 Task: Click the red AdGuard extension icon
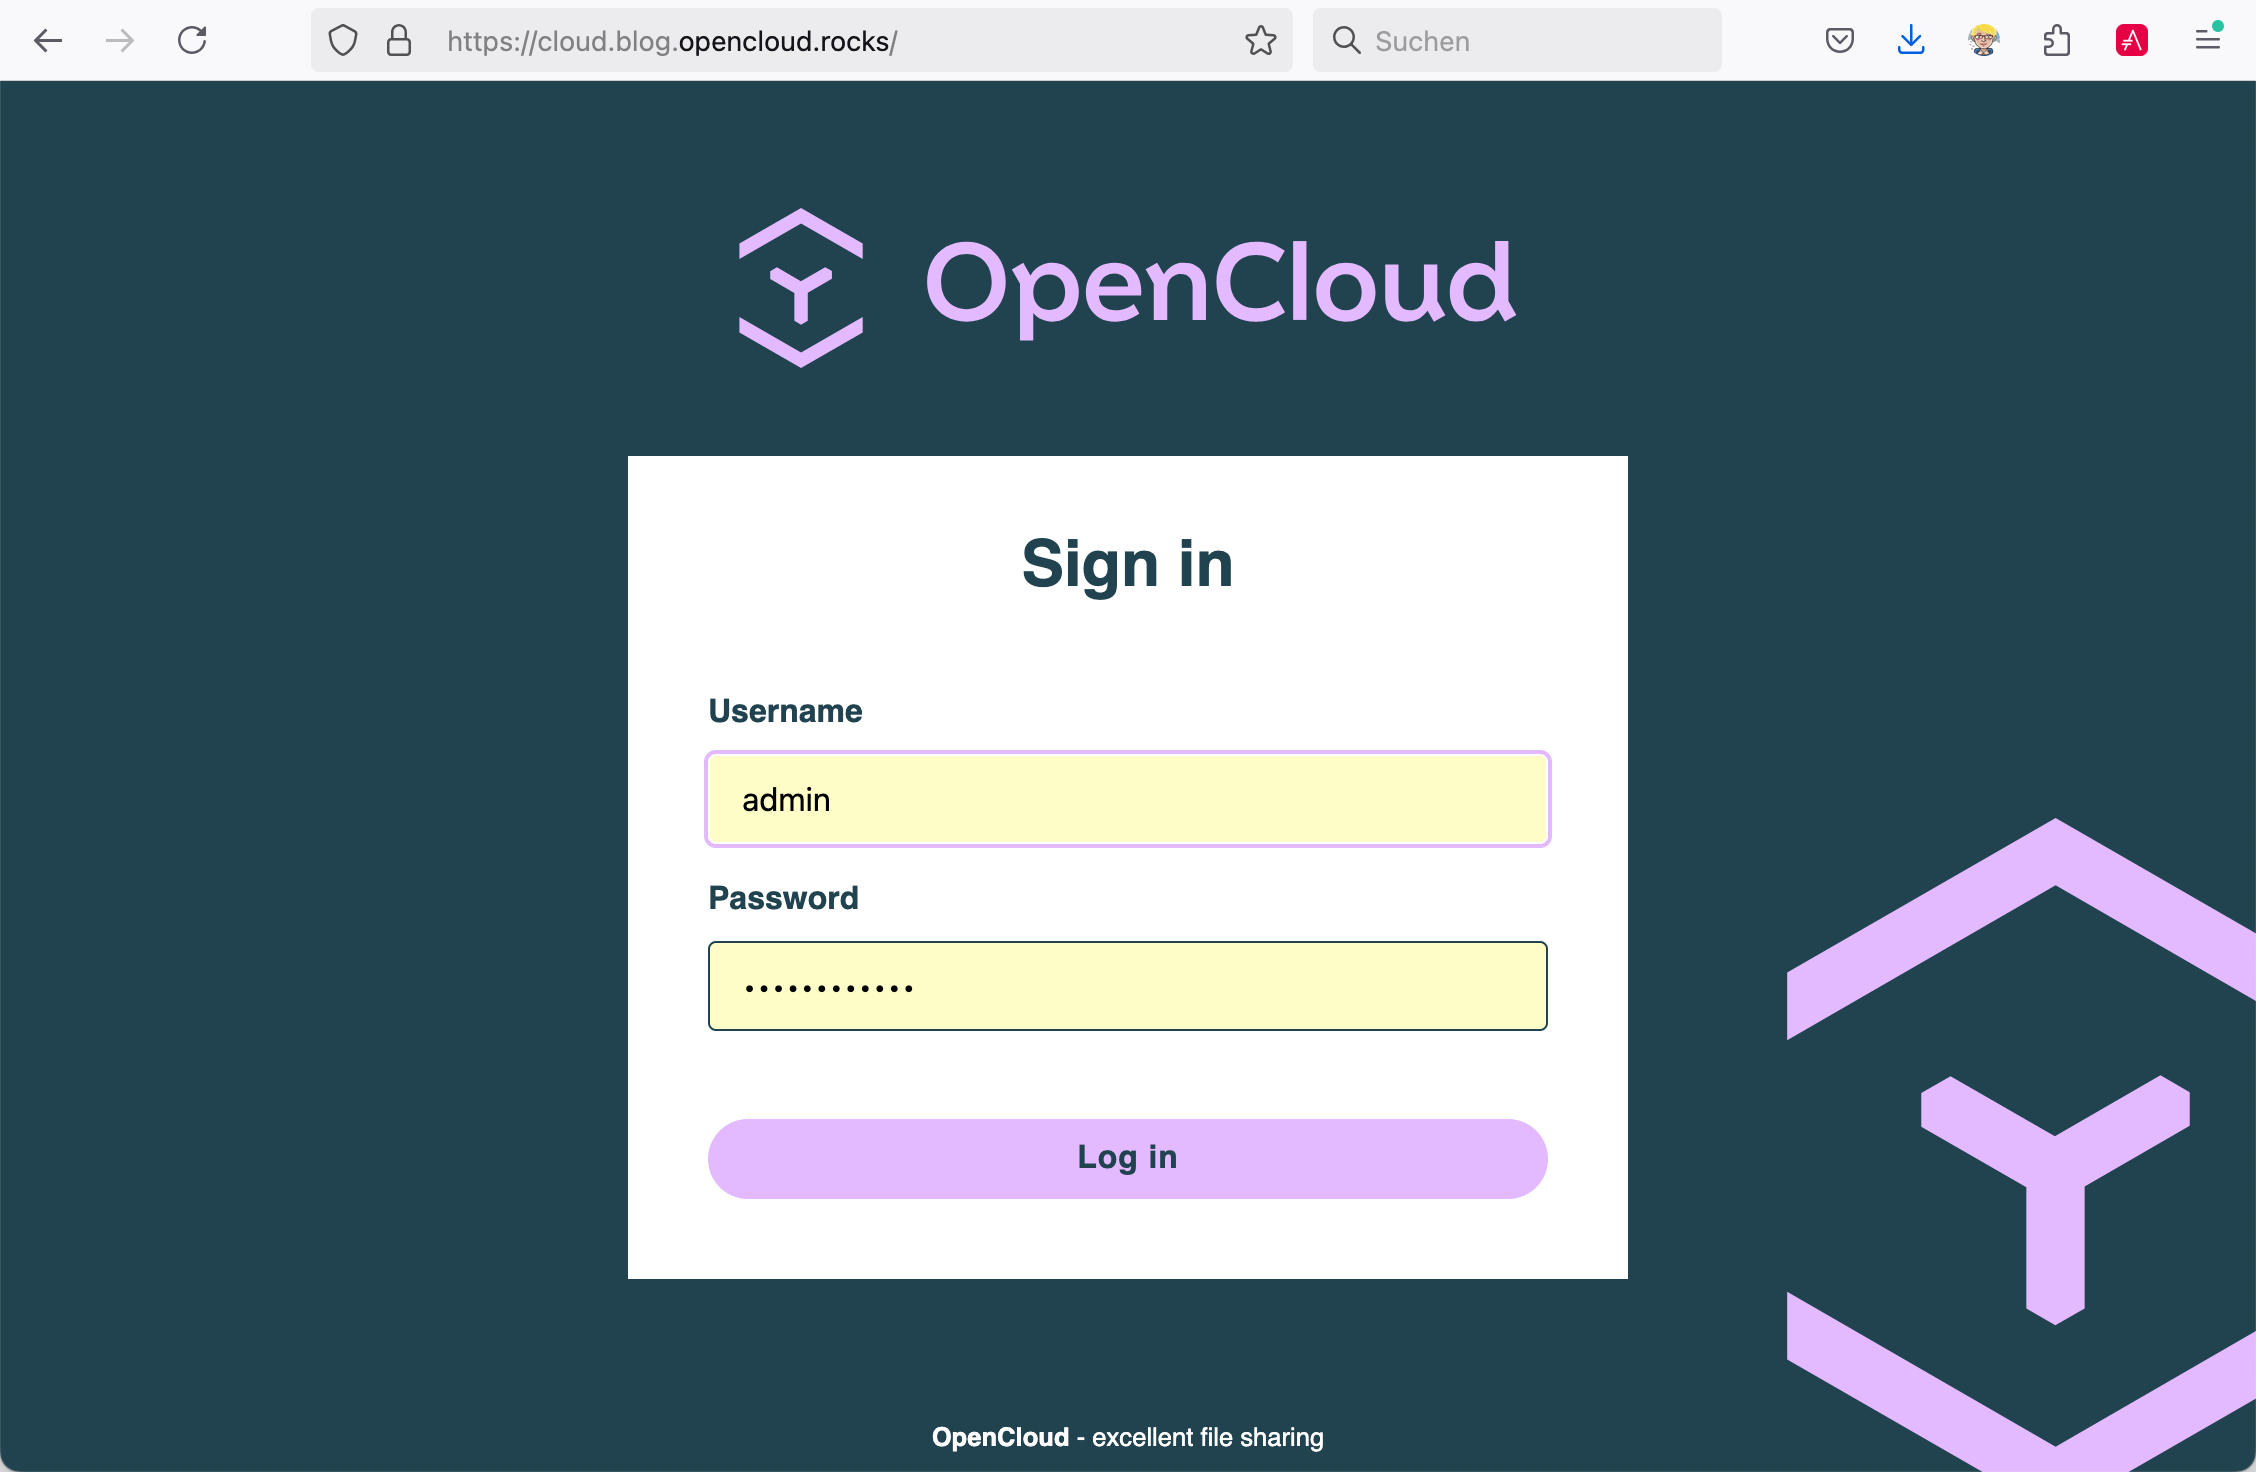point(2130,41)
